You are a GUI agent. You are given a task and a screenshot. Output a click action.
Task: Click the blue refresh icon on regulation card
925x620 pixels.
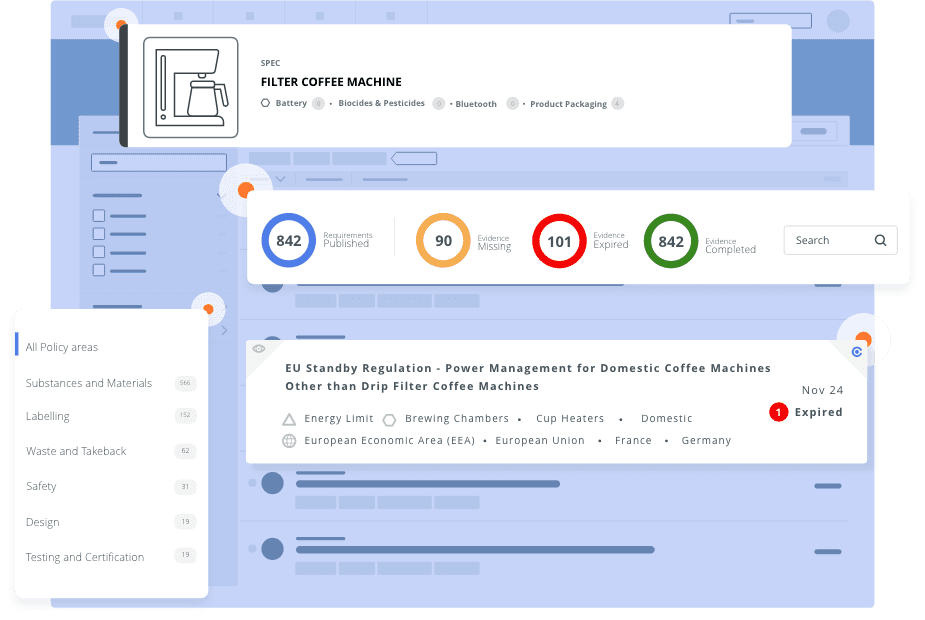[x=856, y=352]
